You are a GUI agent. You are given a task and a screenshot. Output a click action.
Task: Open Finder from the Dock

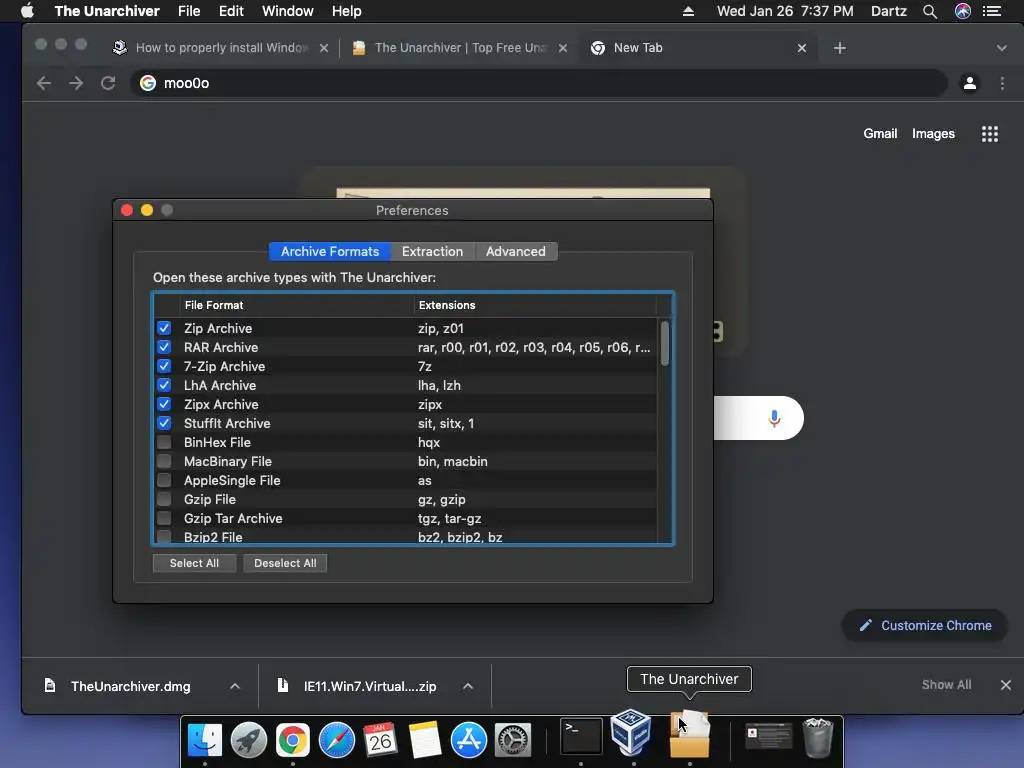[204, 740]
